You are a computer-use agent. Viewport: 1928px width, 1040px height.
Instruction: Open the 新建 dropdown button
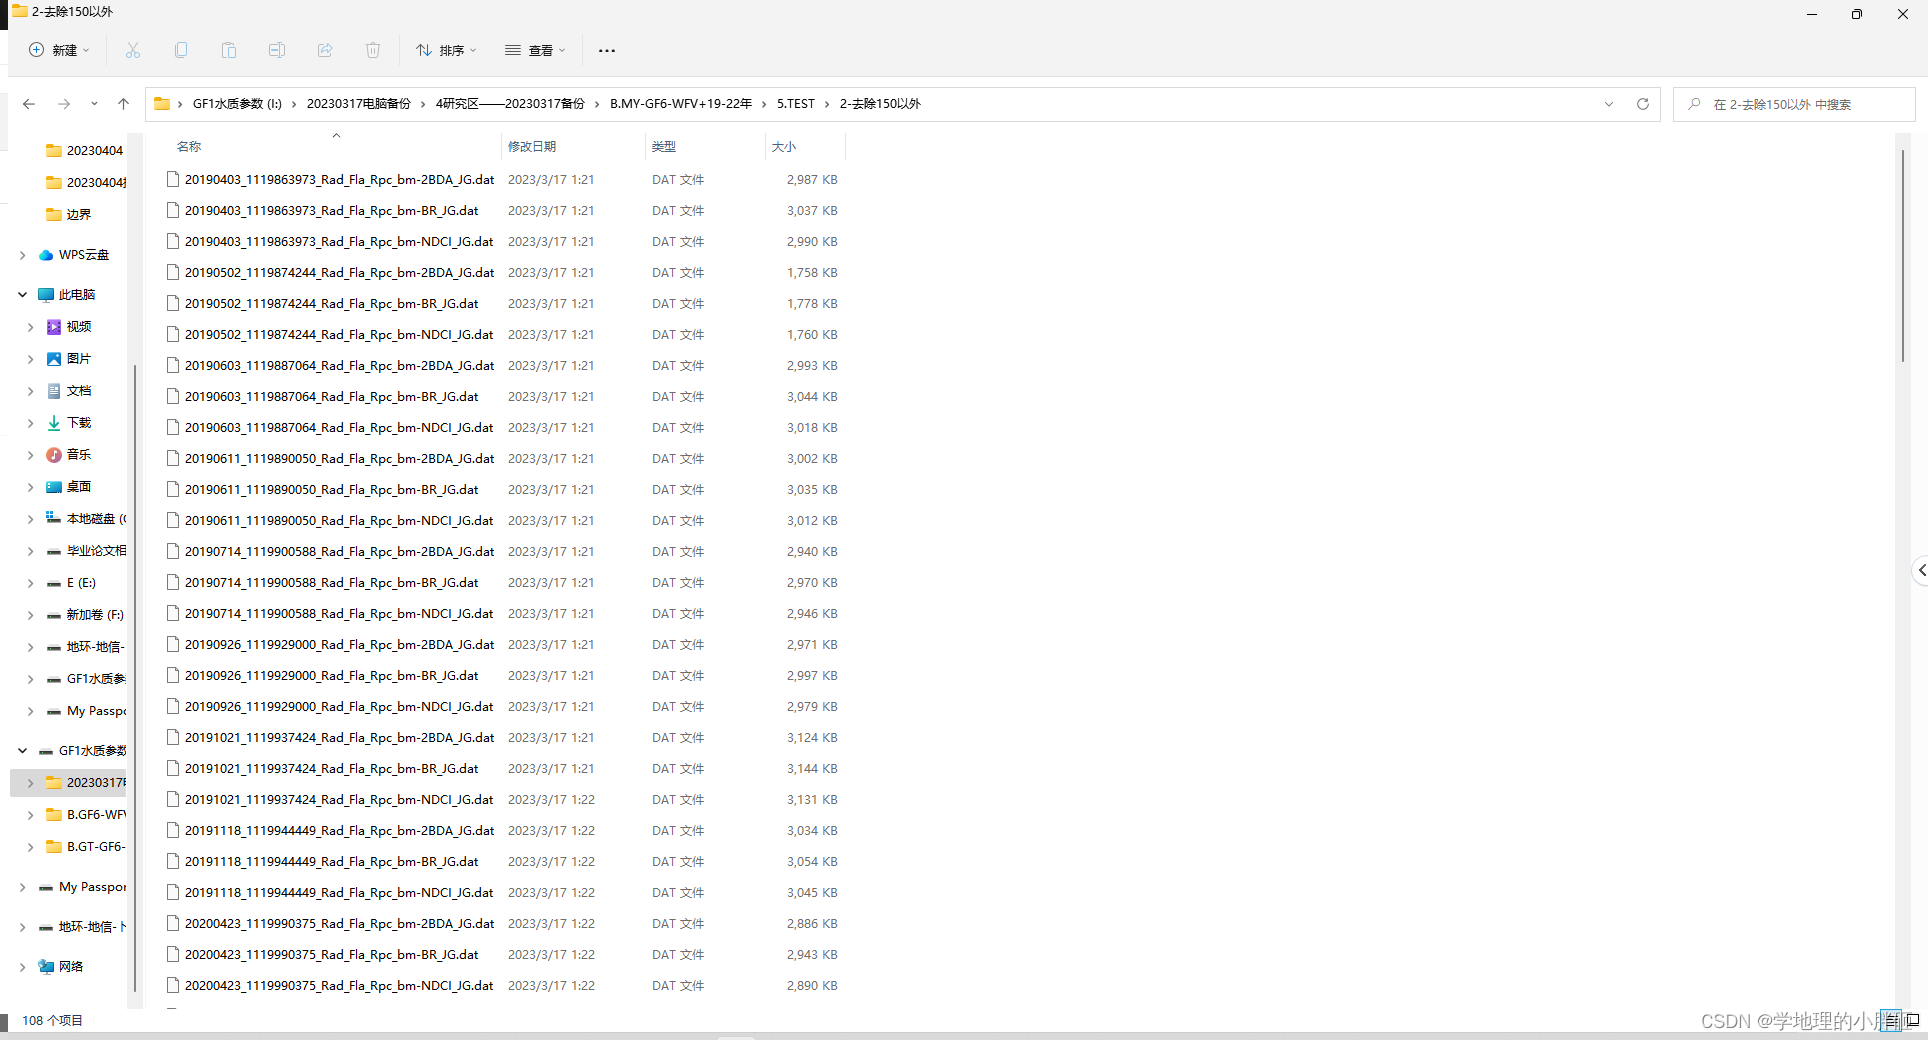(x=60, y=50)
